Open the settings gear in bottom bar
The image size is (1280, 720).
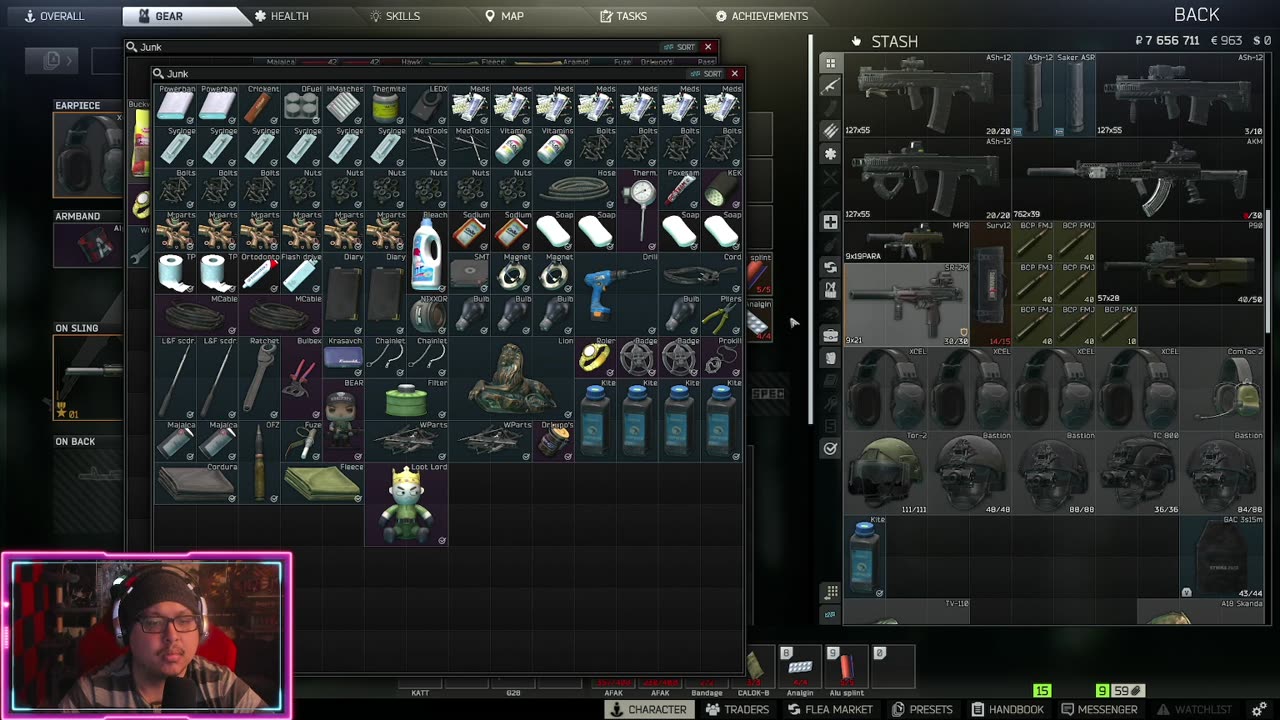pyautogui.click(x=1259, y=709)
